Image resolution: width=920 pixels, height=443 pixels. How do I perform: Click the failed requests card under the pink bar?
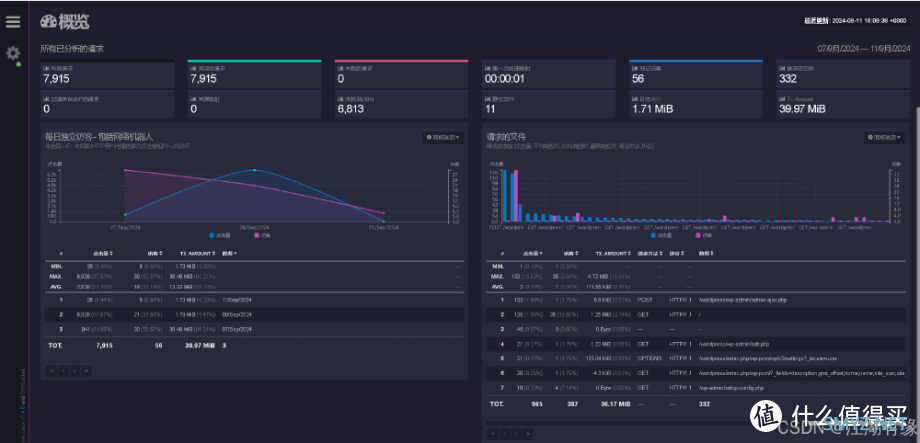[x=401, y=75]
